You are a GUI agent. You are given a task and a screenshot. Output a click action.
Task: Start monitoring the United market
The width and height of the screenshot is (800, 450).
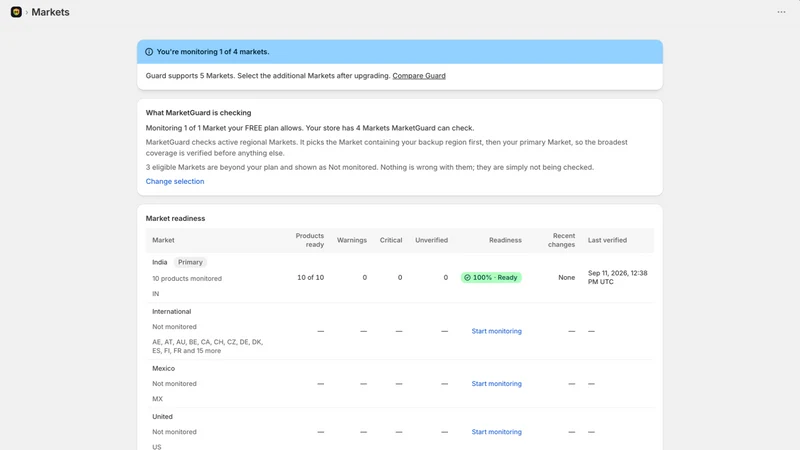point(496,432)
